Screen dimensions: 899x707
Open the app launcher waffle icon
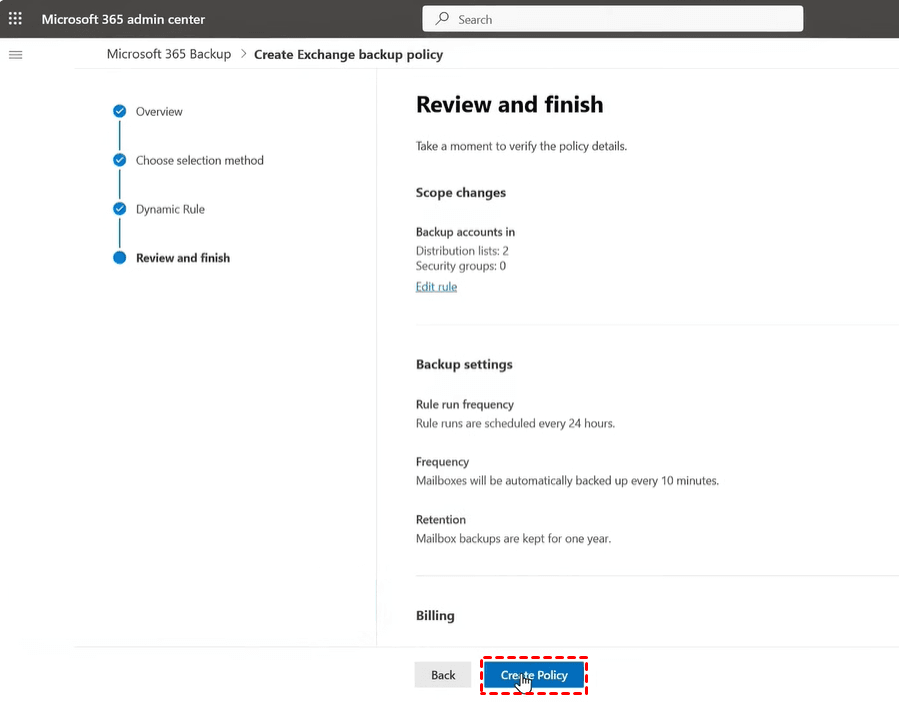coord(15,19)
